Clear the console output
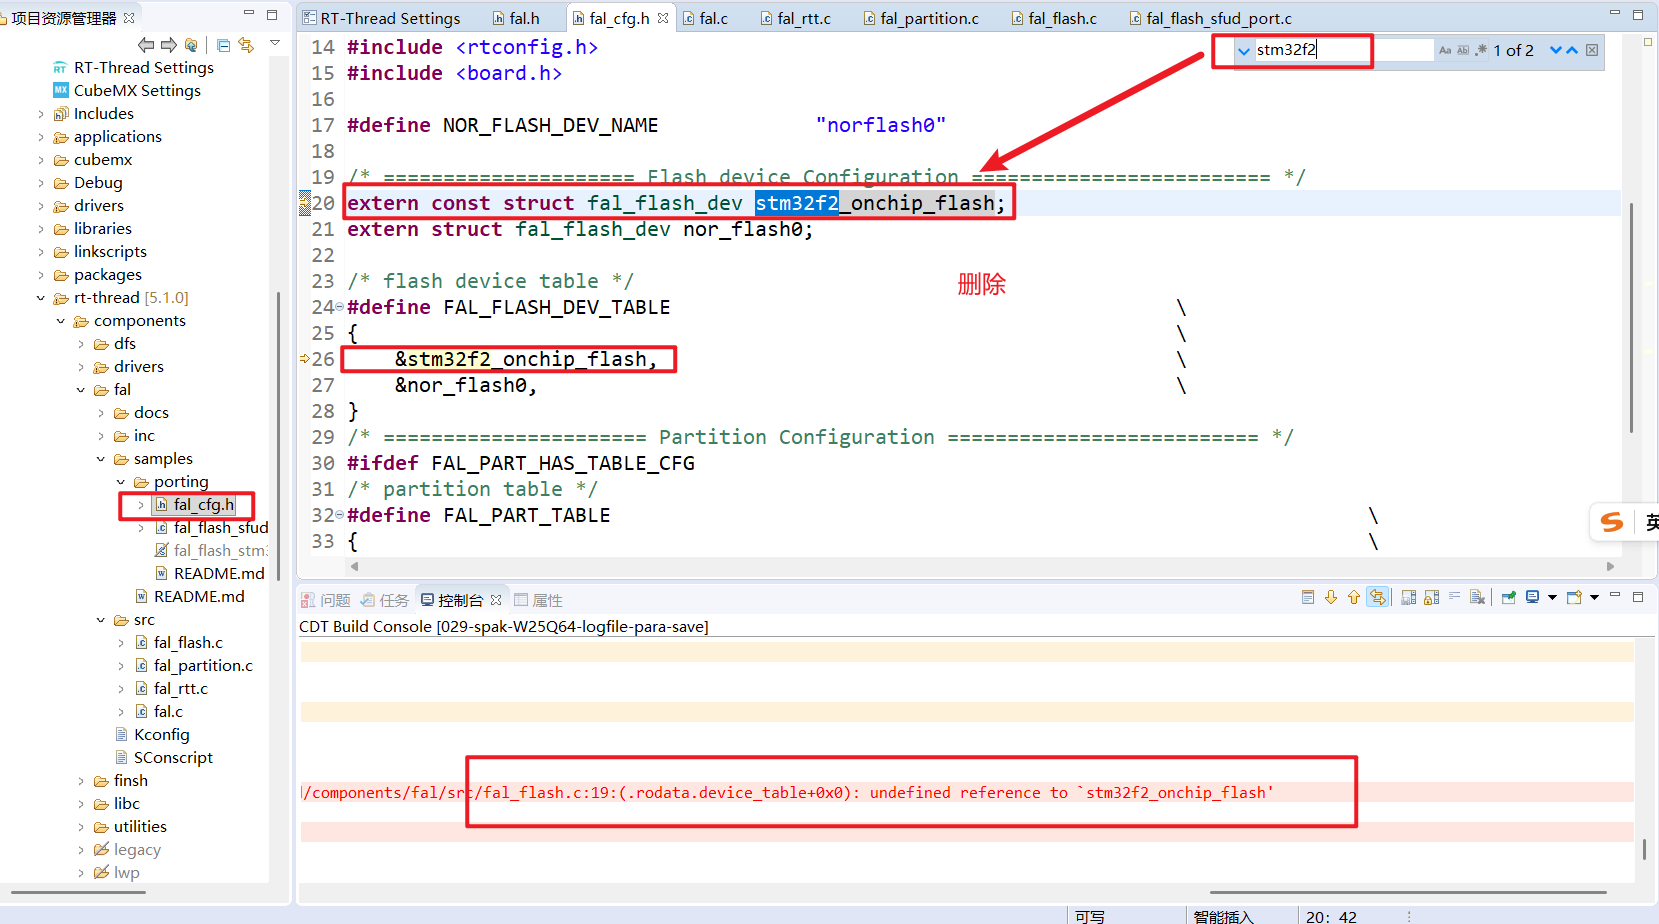1659x924 pixels. coord(1478,597)
